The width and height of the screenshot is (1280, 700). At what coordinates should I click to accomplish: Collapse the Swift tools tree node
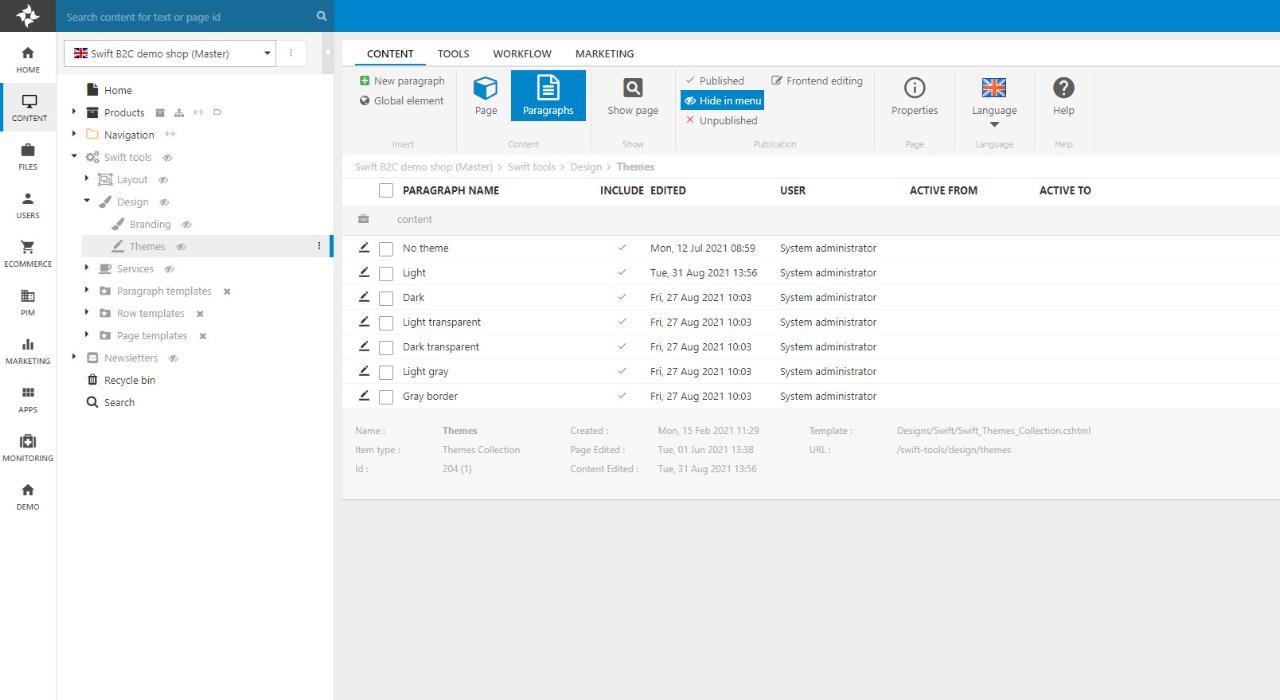[x=74, y=157]
